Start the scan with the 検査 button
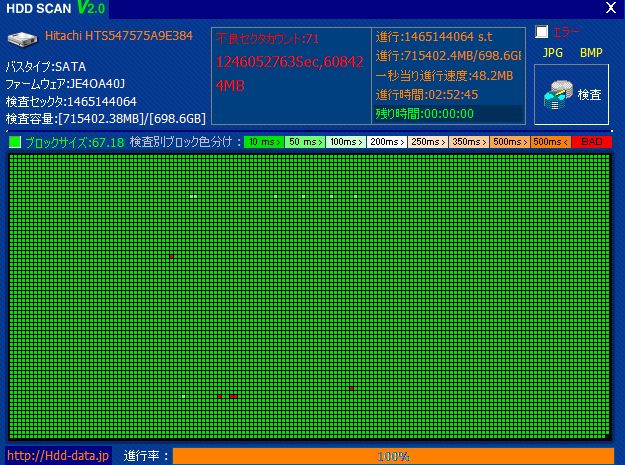 (571, 94)
